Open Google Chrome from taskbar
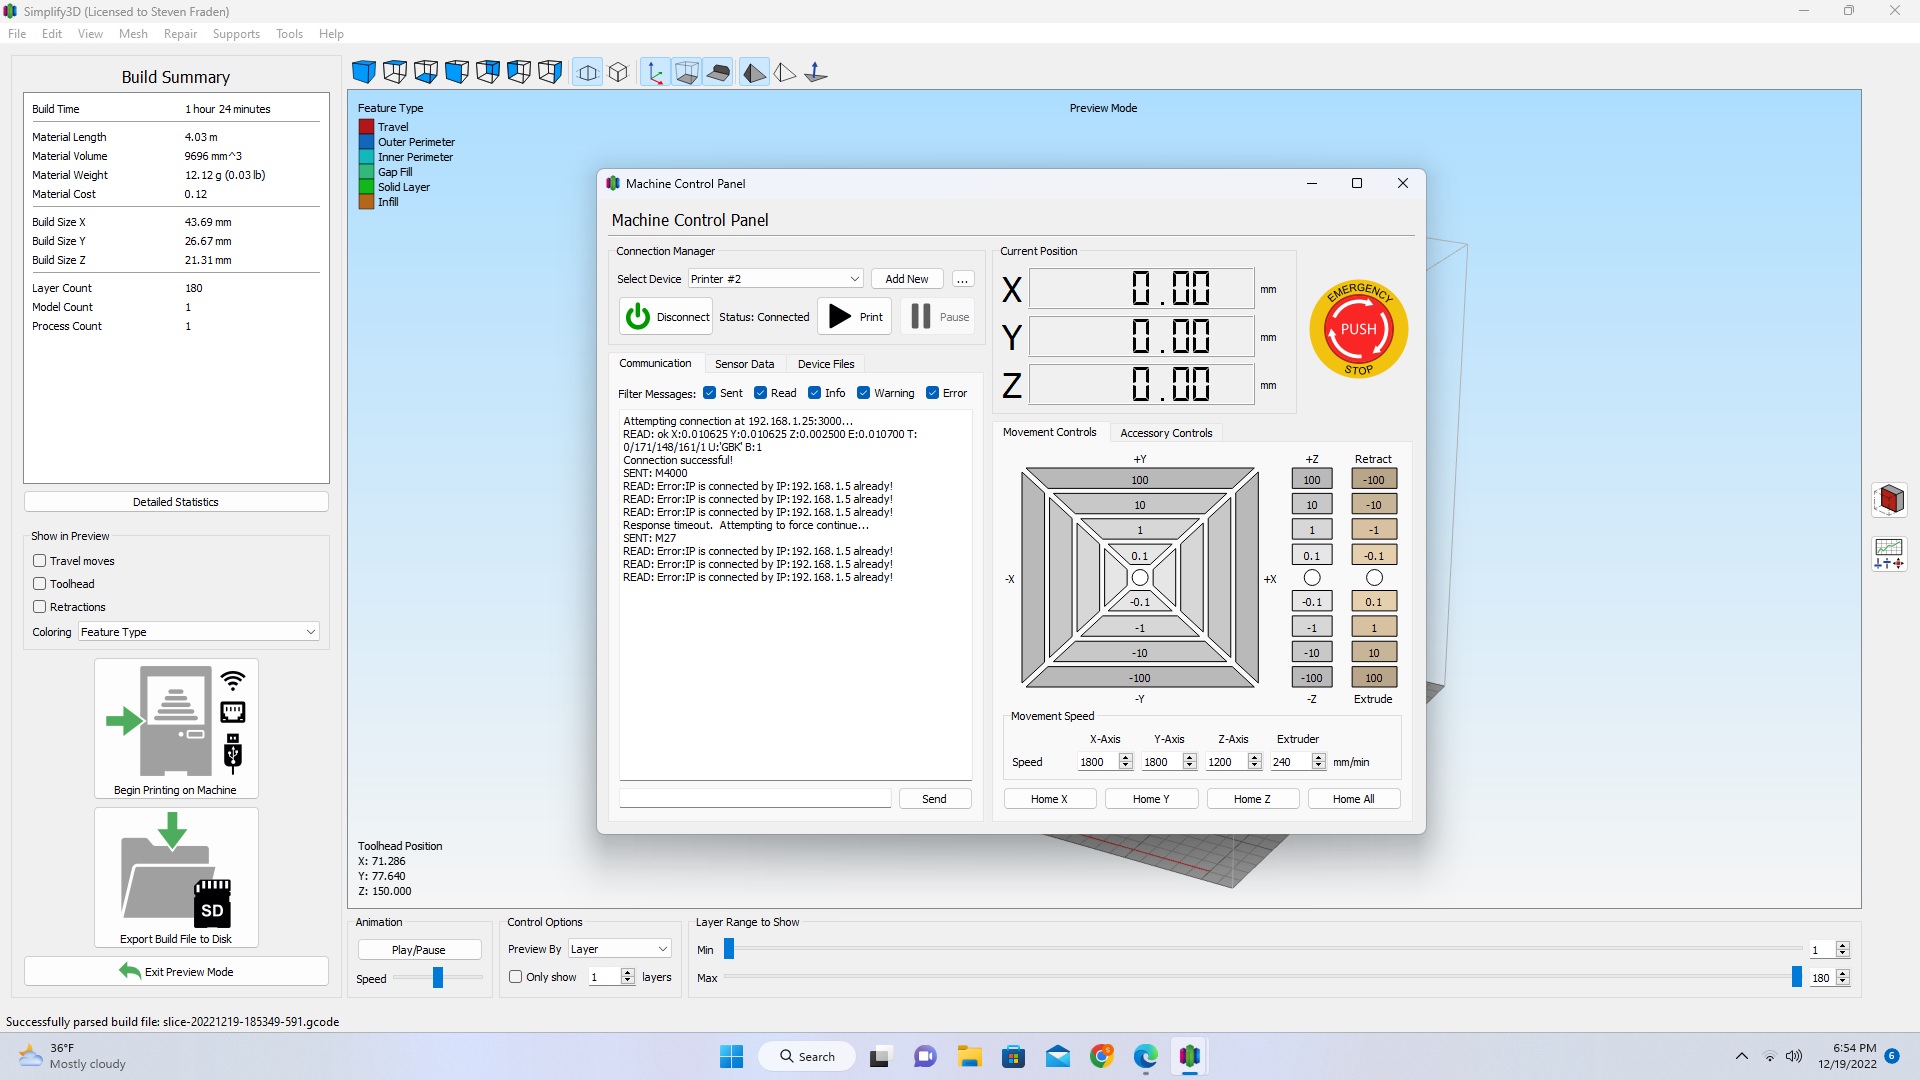 [x=1102, y=1056]
